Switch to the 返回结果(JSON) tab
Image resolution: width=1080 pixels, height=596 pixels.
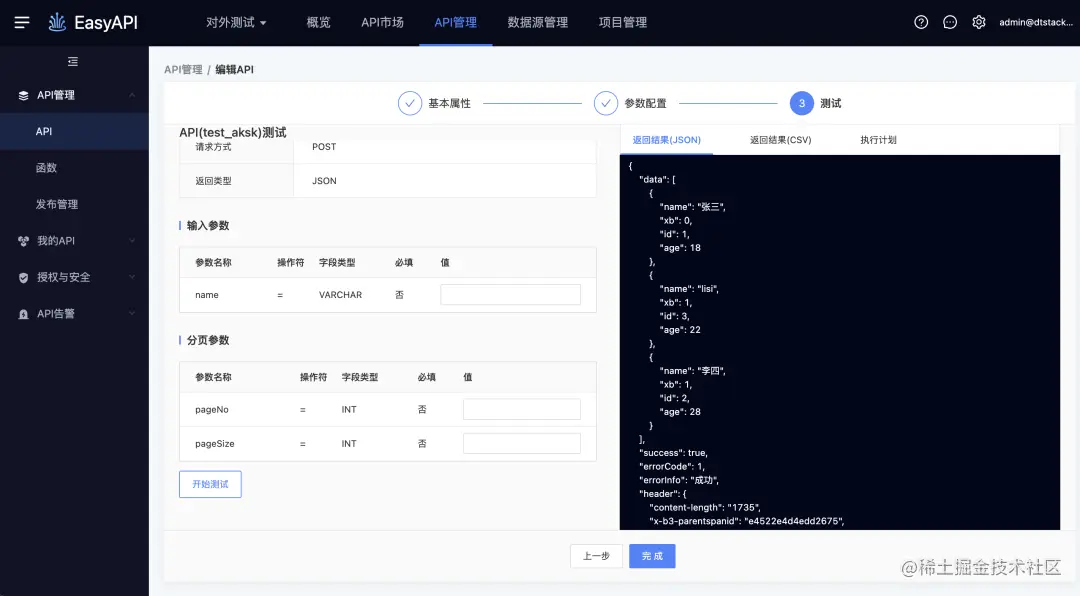click(667, 140)
